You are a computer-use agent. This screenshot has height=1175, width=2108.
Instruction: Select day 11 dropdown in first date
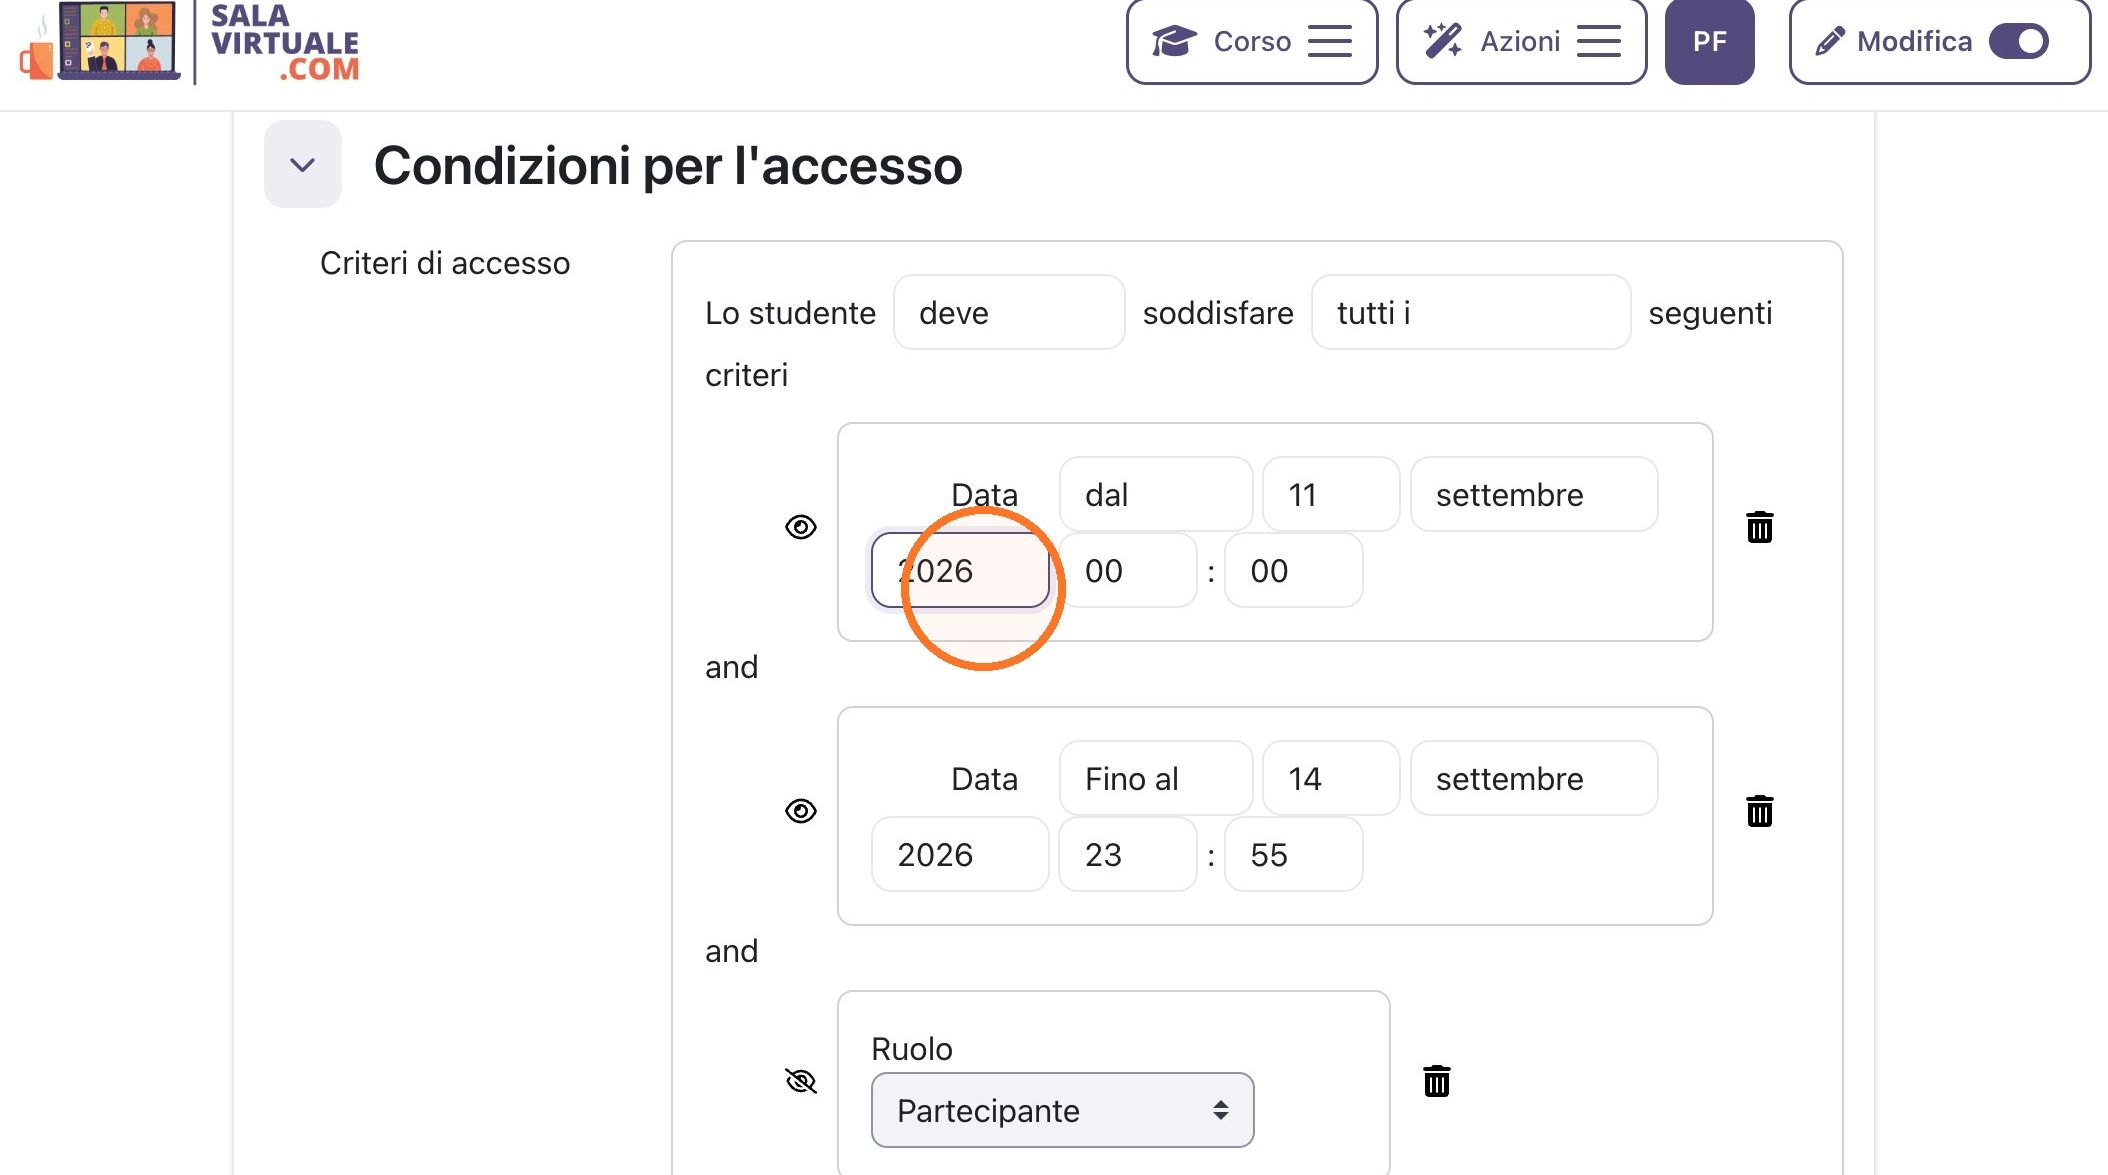(1331, 495)
